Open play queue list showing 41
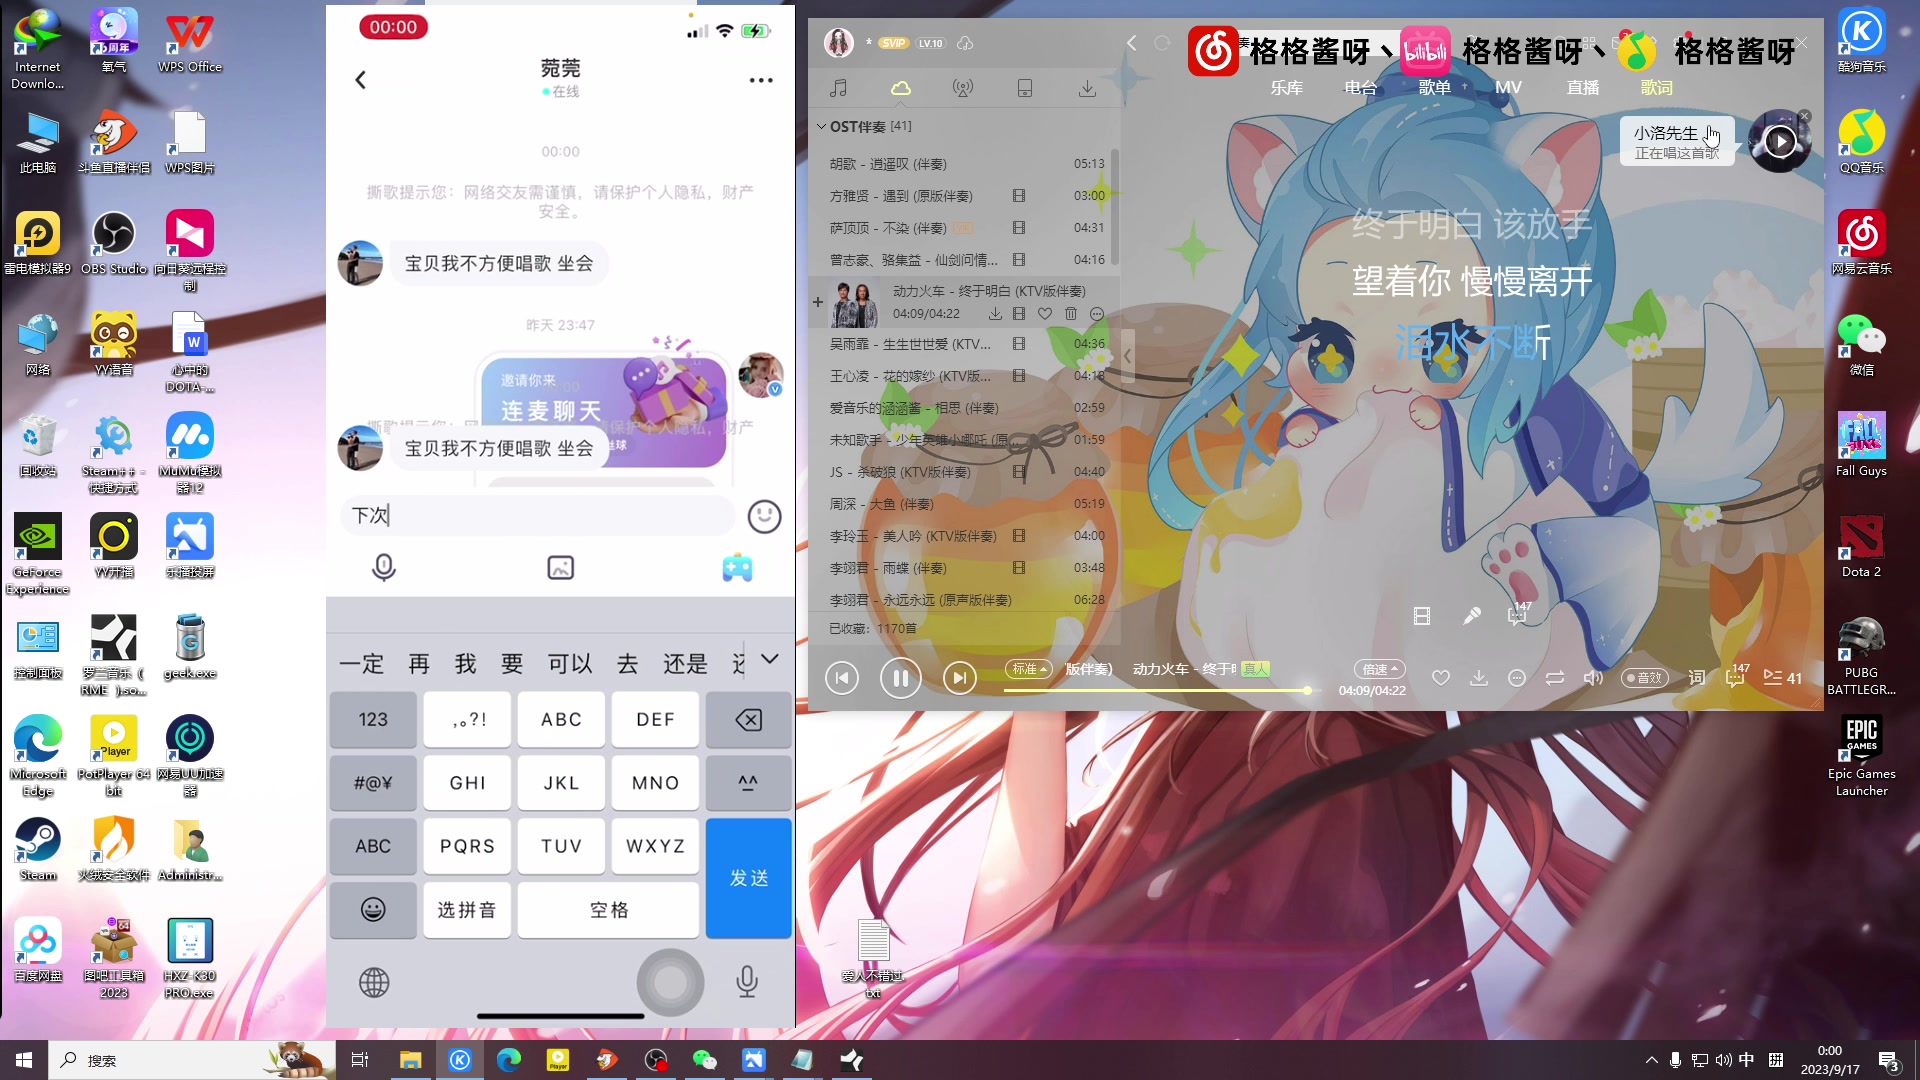Viewport: 1920px width, 1080px height. coord(1782,678)
